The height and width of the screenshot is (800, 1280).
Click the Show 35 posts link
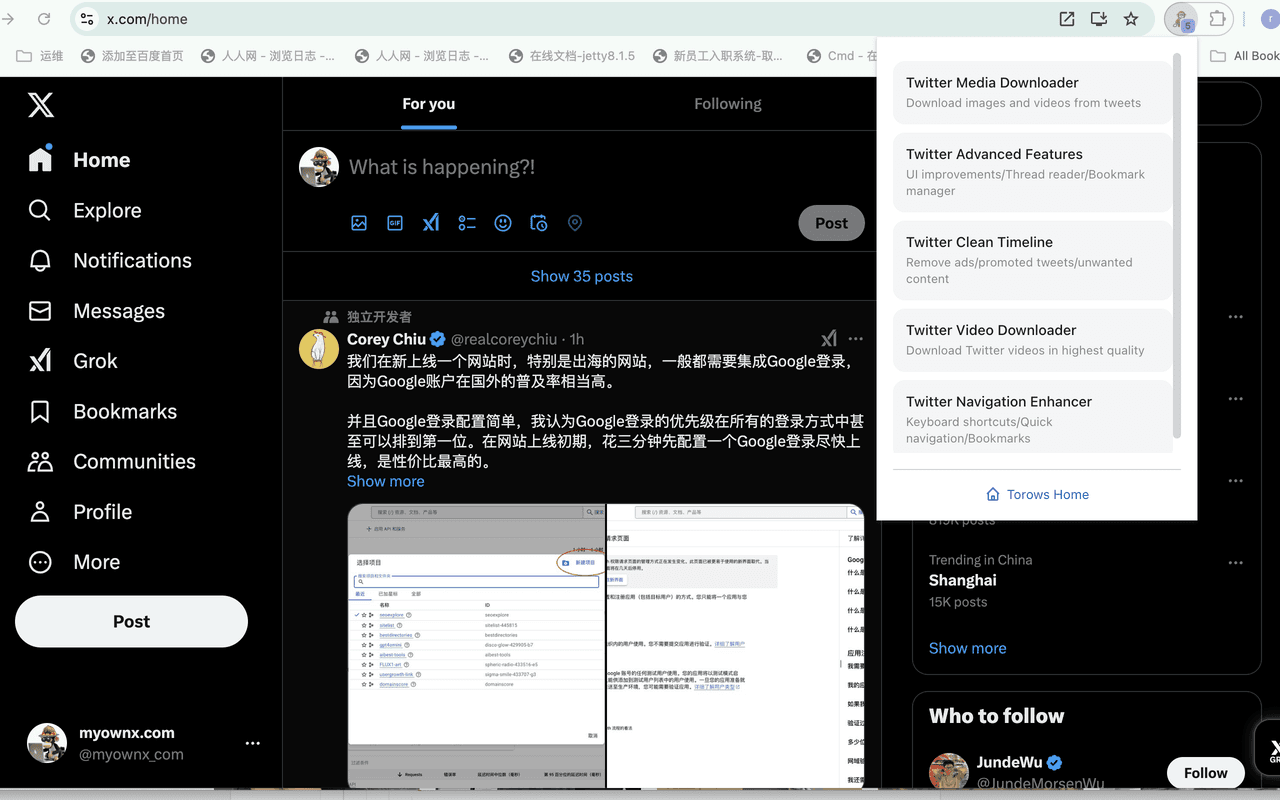[581, 276]
